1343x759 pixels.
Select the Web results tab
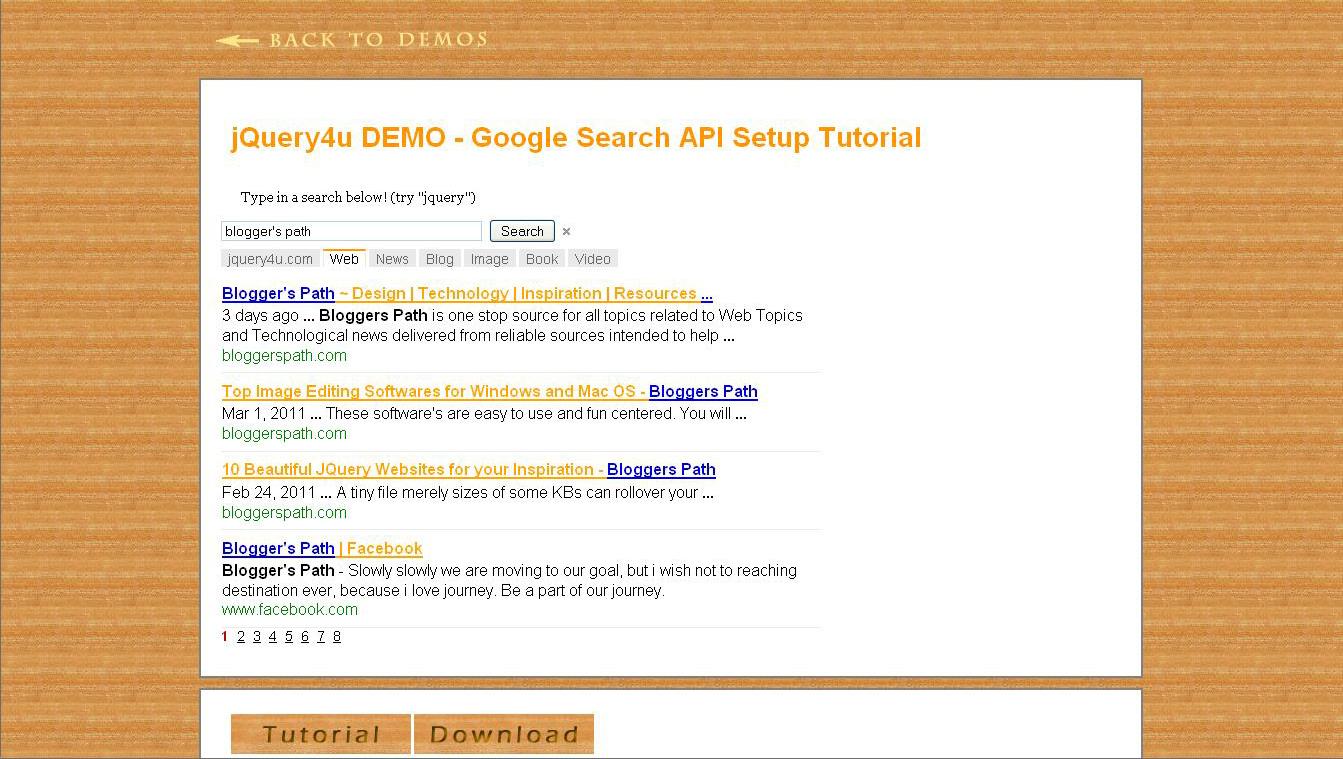point(344,259)
